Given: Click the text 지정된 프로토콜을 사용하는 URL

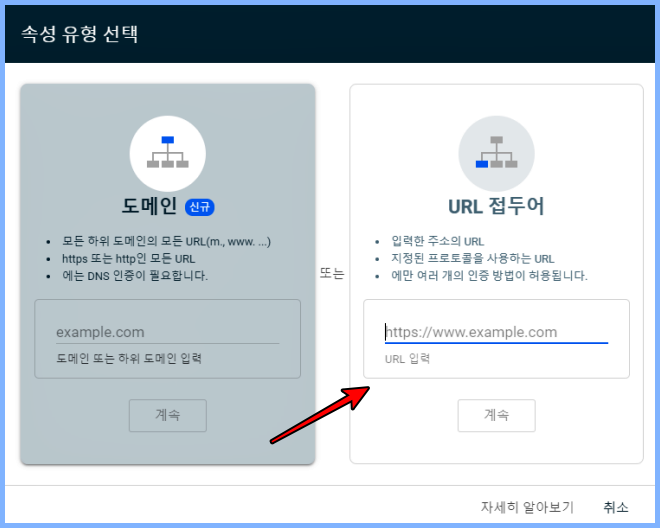Looking at the screenshot, I should pos(473,258).
